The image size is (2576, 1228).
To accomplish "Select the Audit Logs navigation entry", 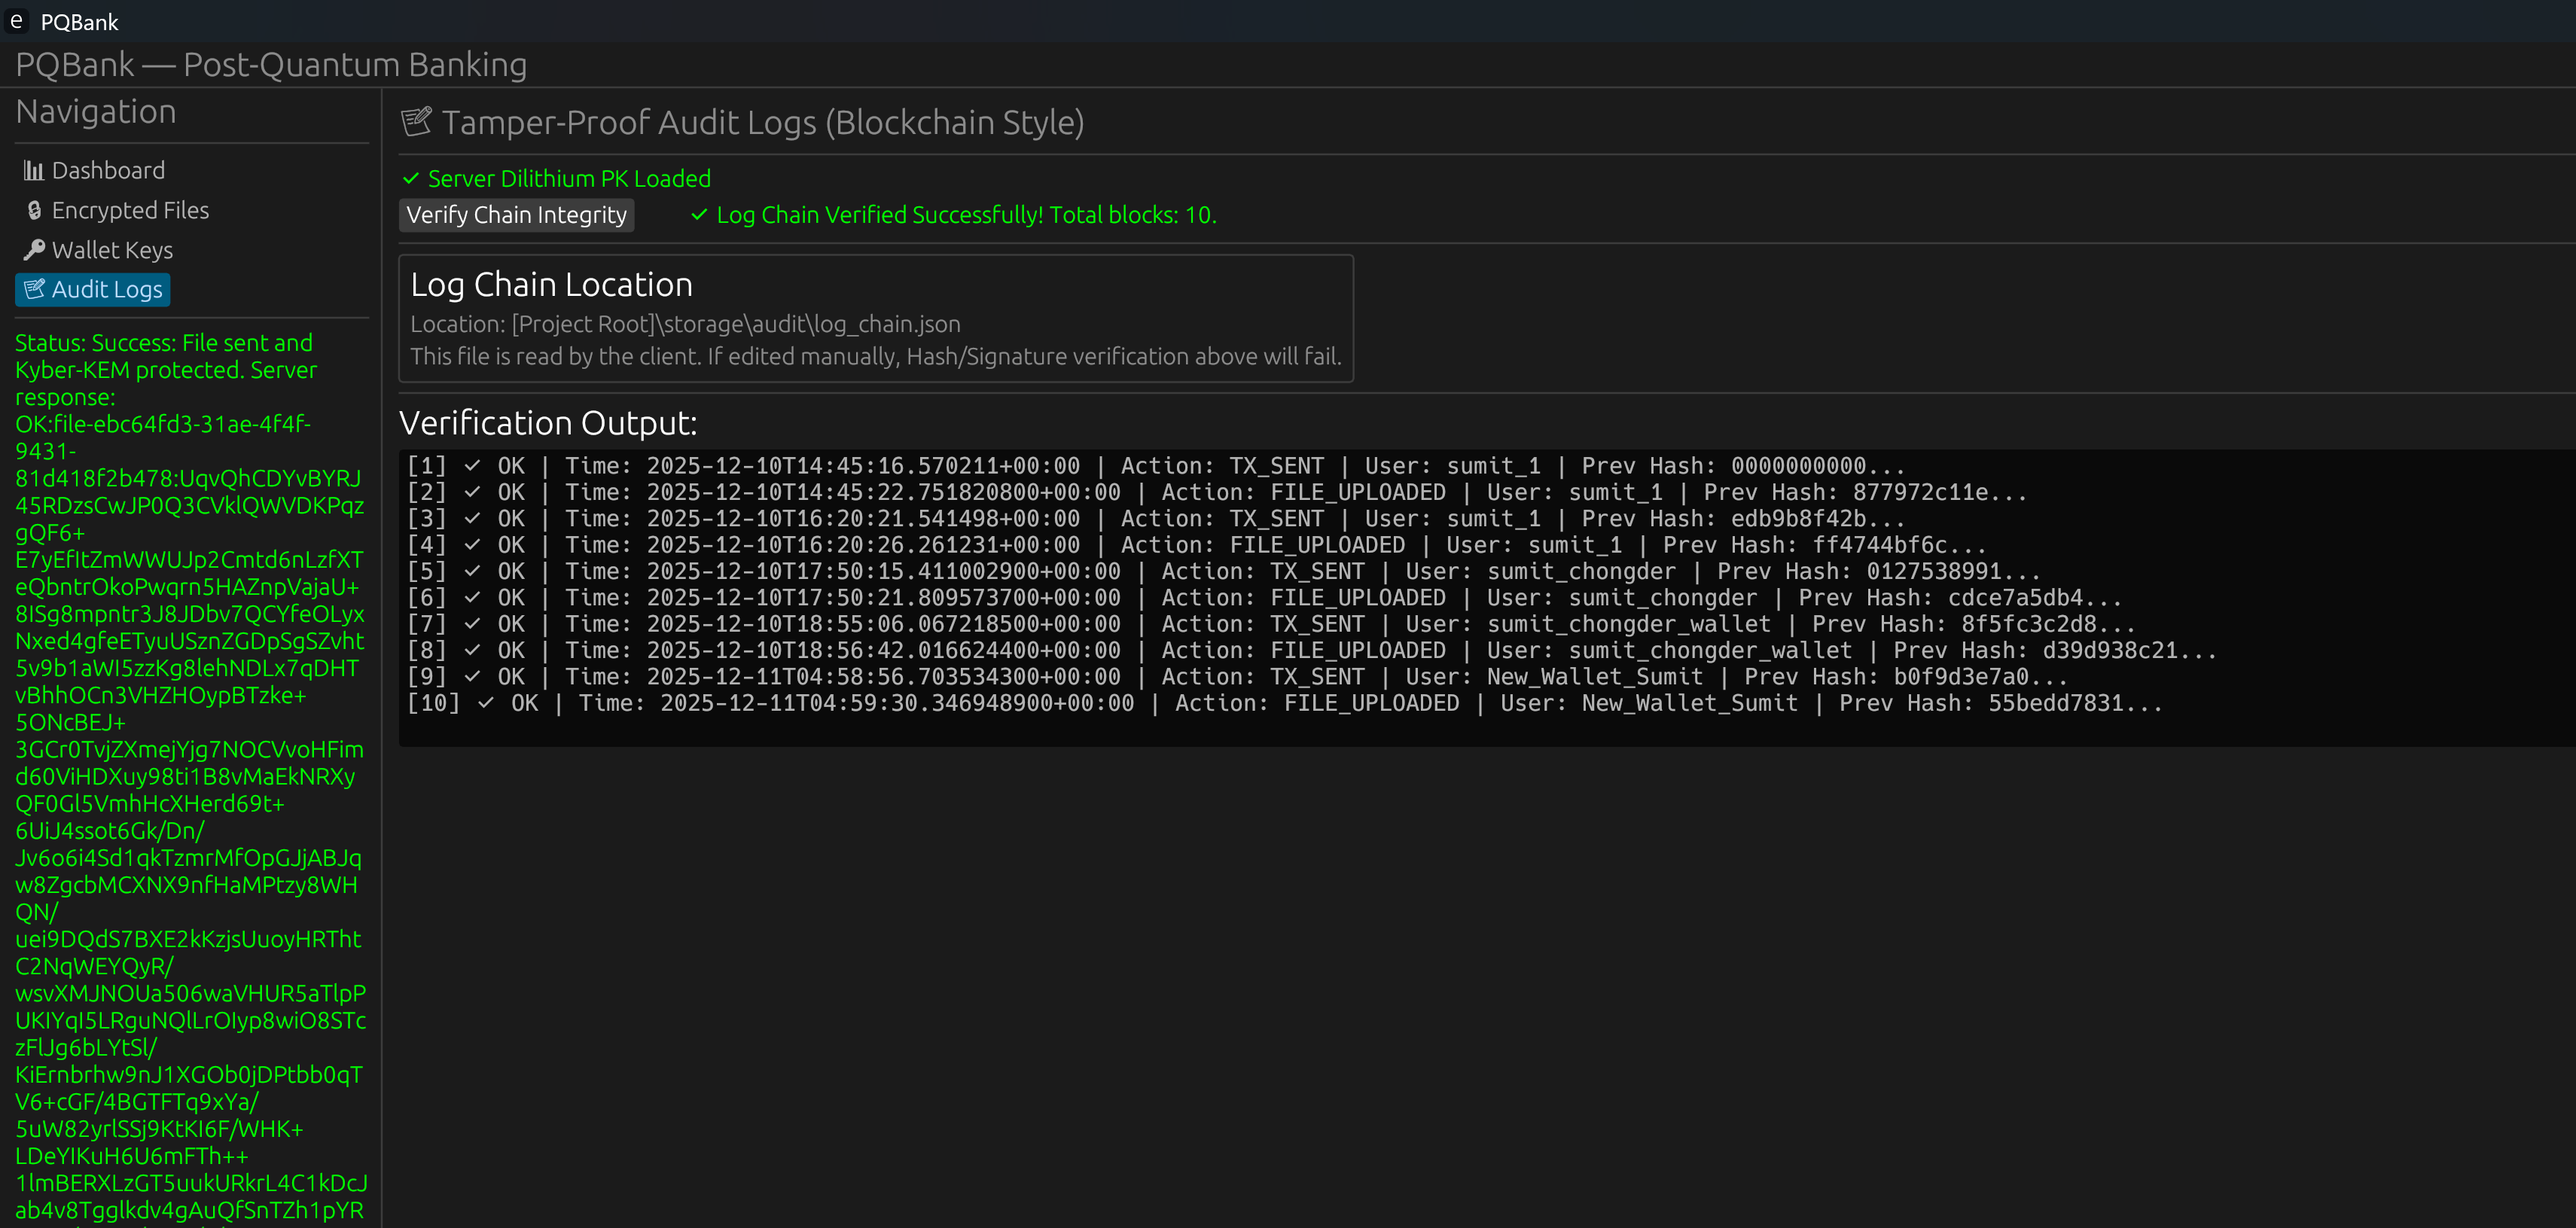I will 106,290.
